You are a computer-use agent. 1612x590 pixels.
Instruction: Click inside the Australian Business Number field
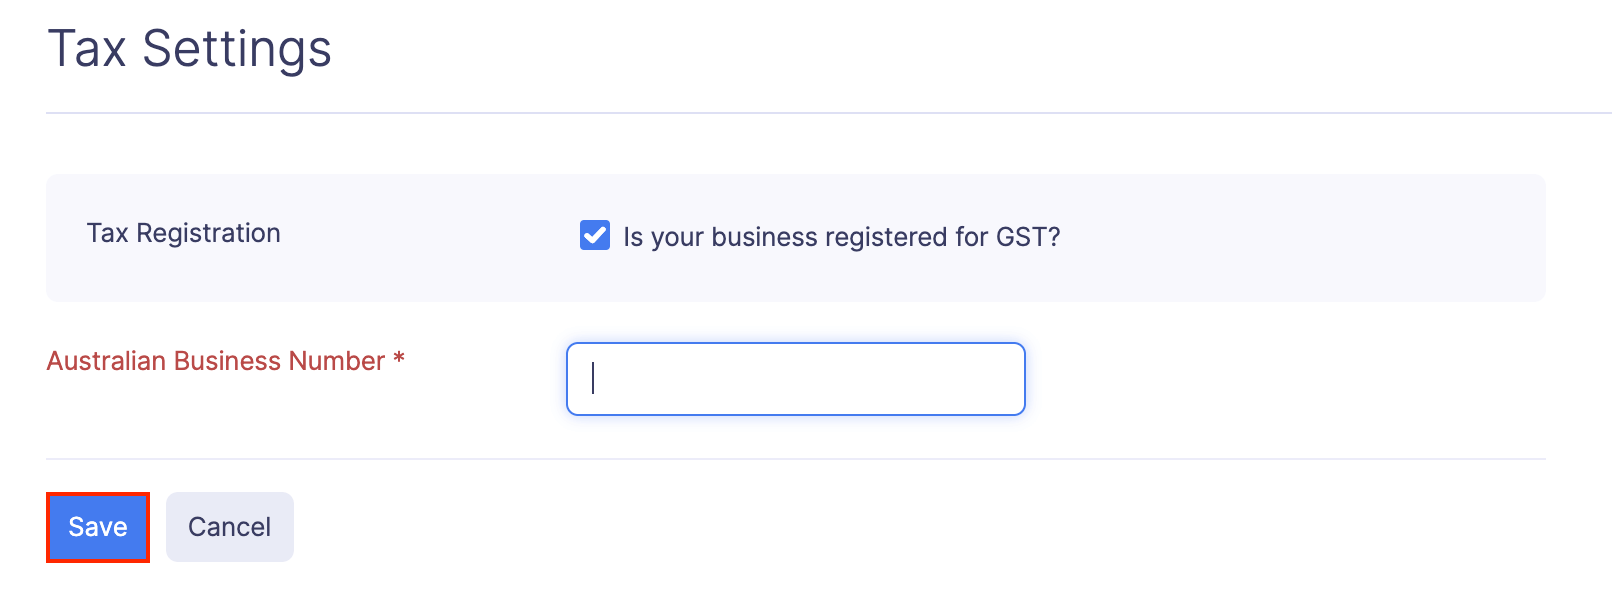coord(795,379)
